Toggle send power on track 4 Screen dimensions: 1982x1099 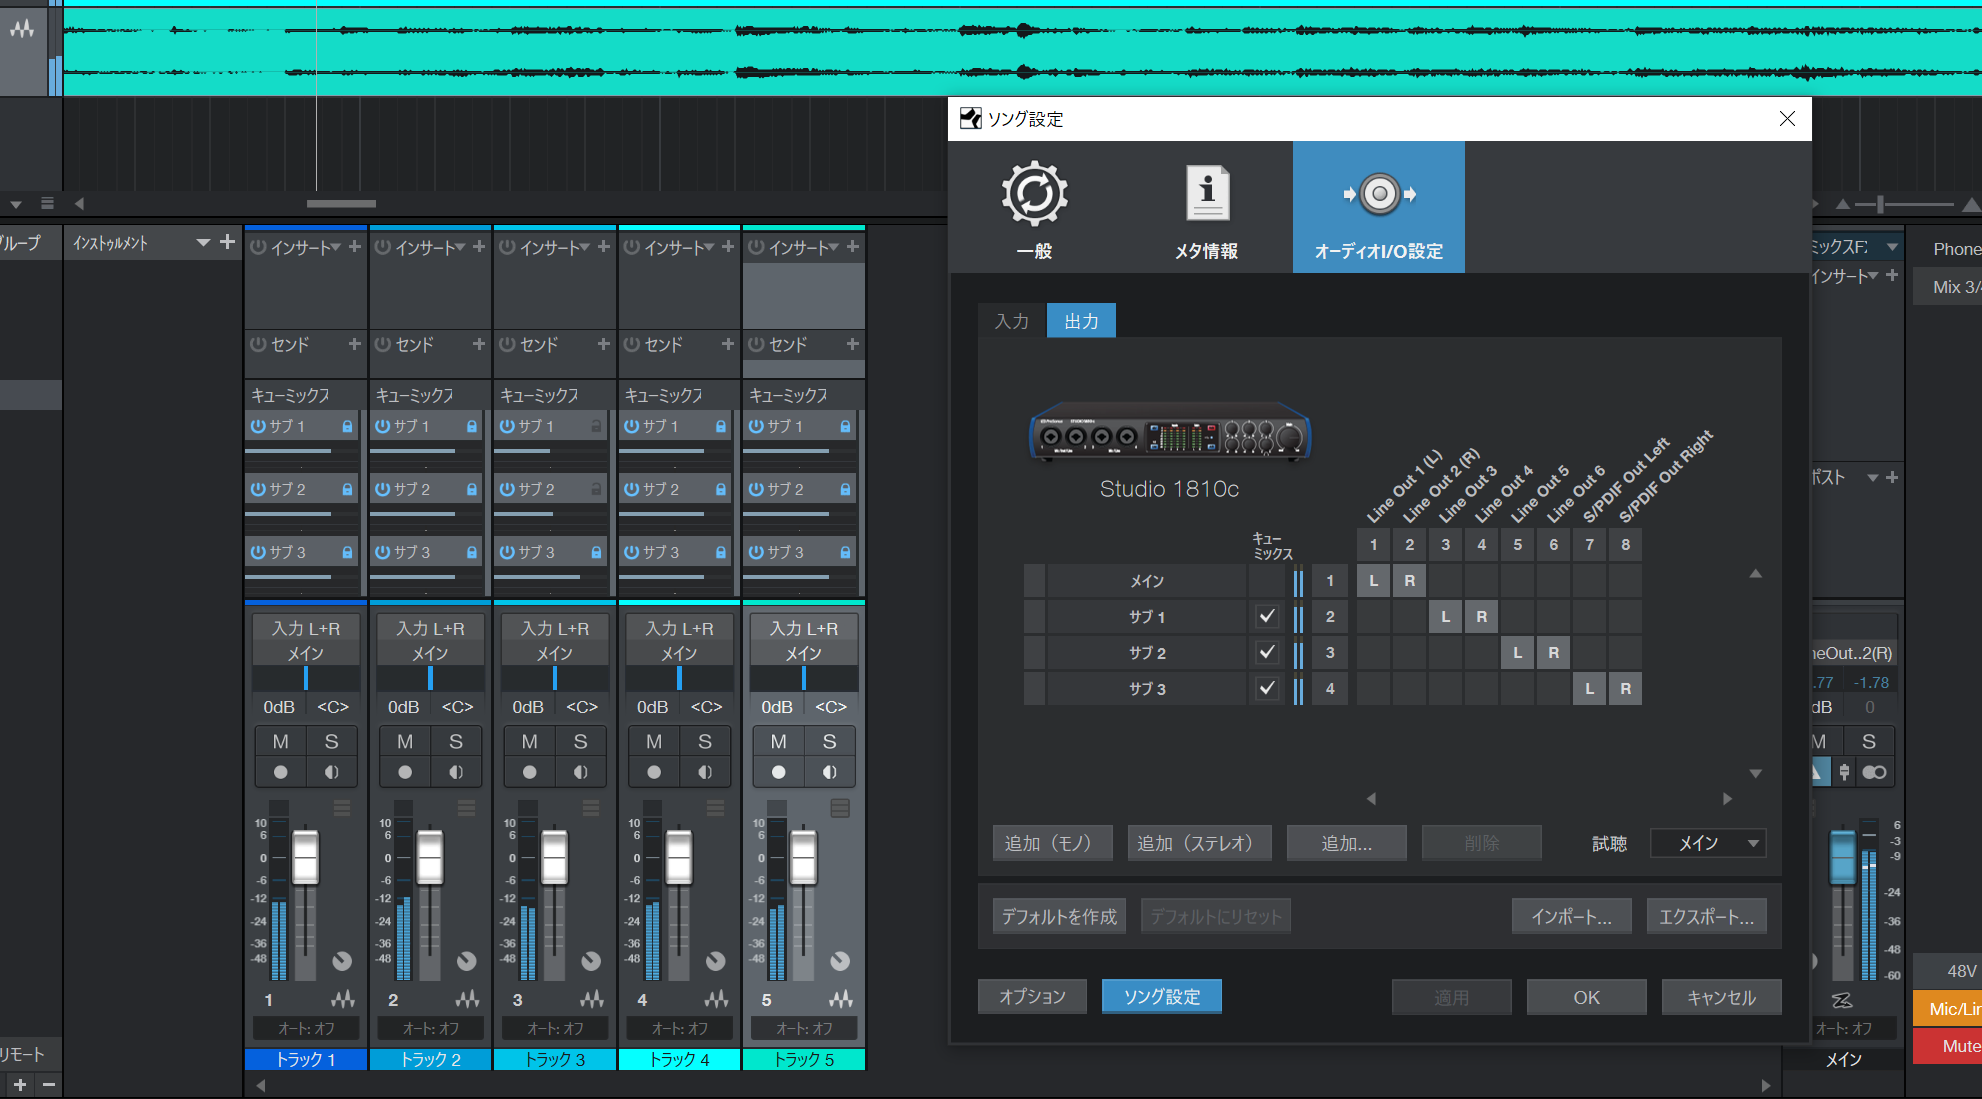631,344
